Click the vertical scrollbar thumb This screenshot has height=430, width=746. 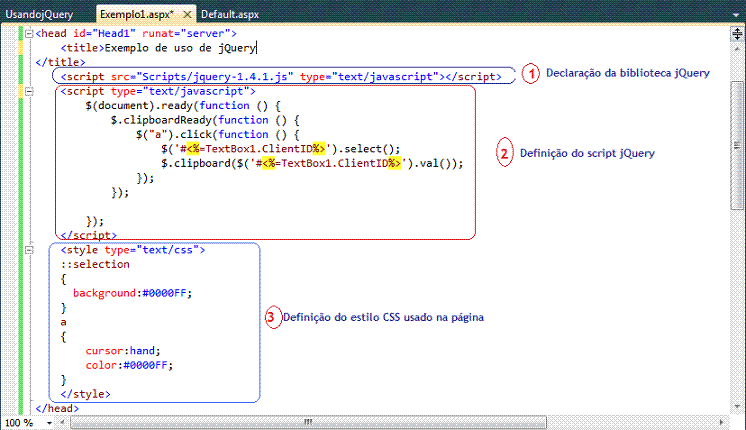tap(737, 145)
